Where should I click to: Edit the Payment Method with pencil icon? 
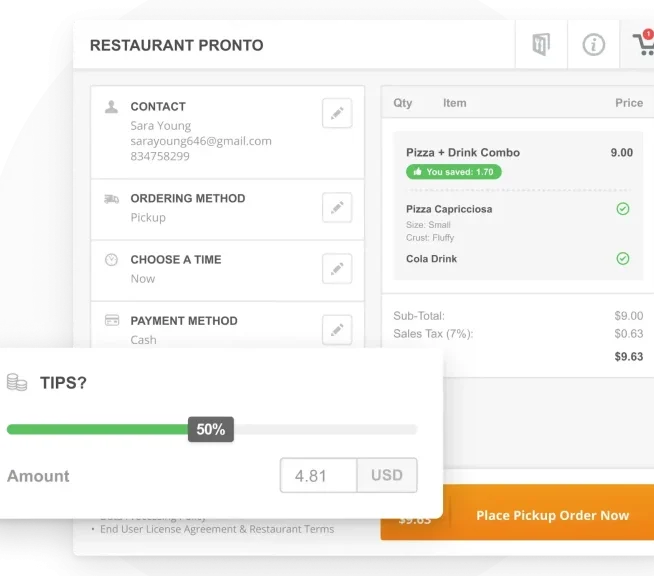pyautogui.click(x=337, y=330)
